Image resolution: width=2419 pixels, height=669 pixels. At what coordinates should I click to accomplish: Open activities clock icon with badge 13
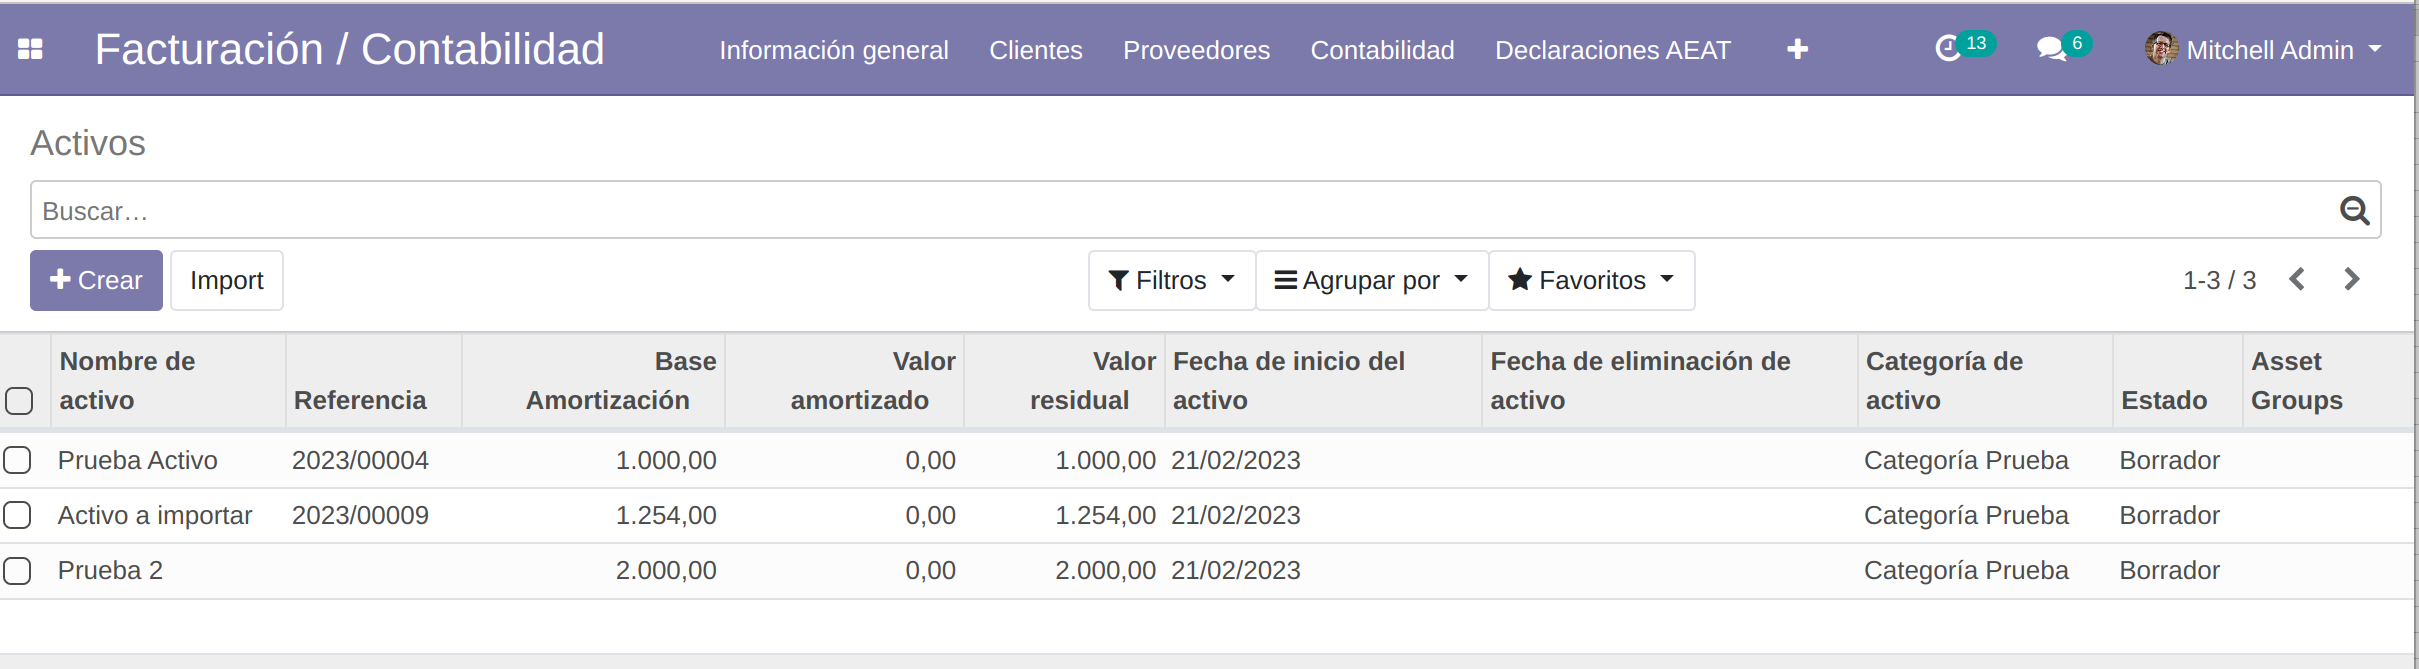(x=1964, y=46)
